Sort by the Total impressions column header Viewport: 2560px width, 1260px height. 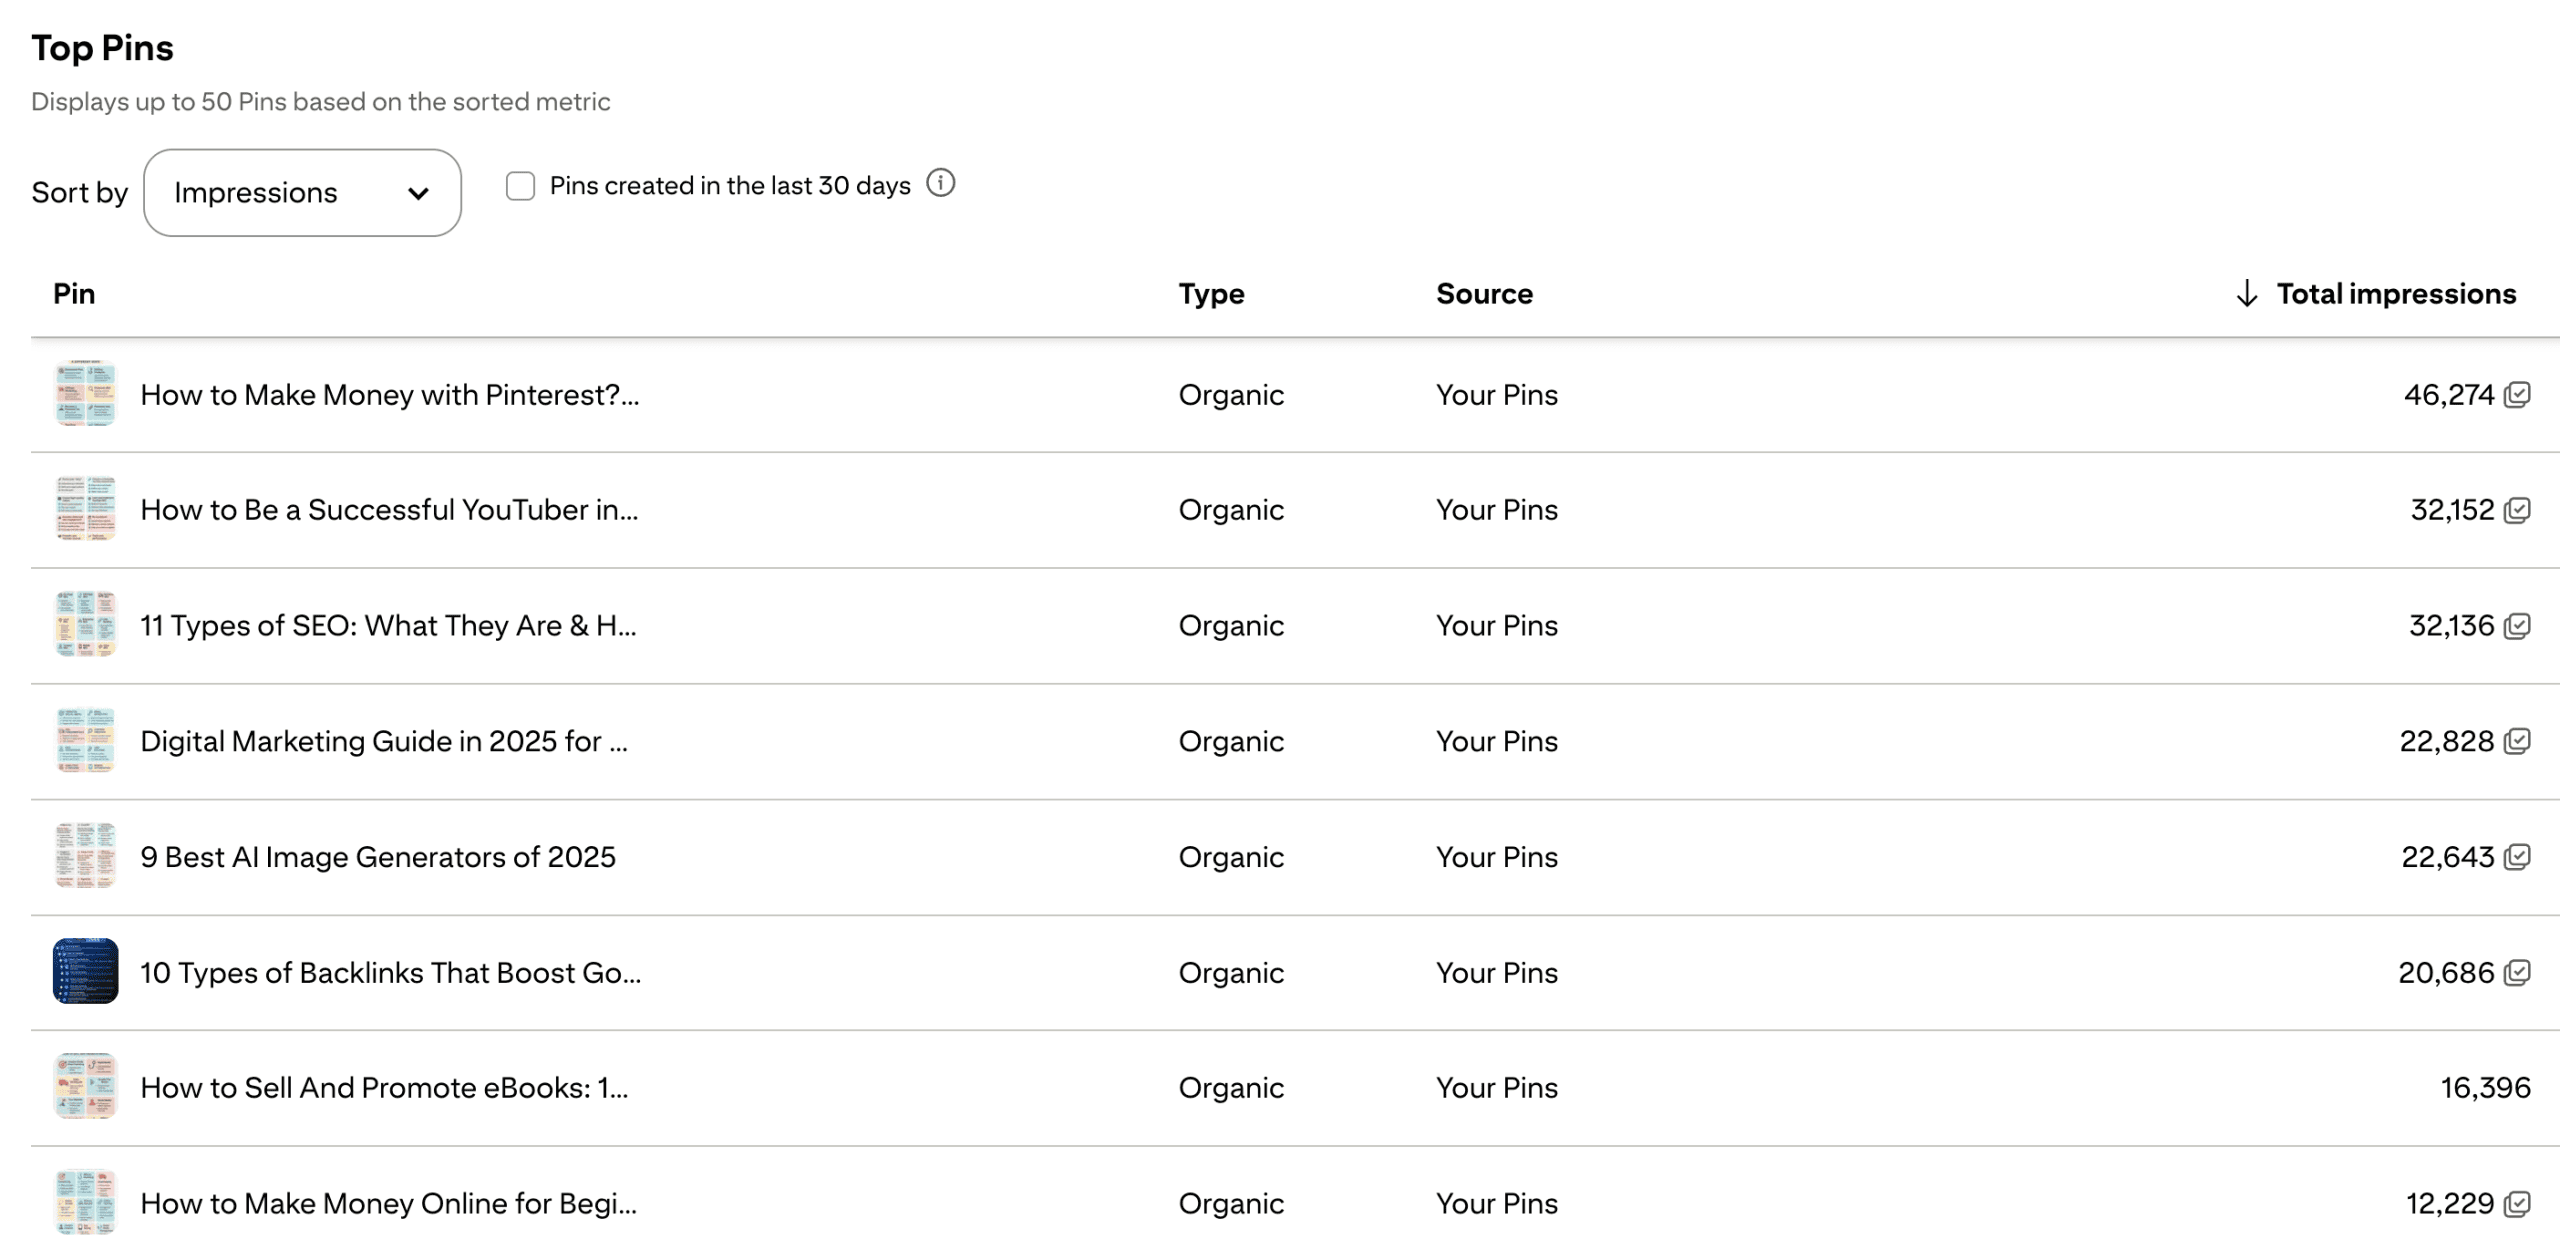2395,294
